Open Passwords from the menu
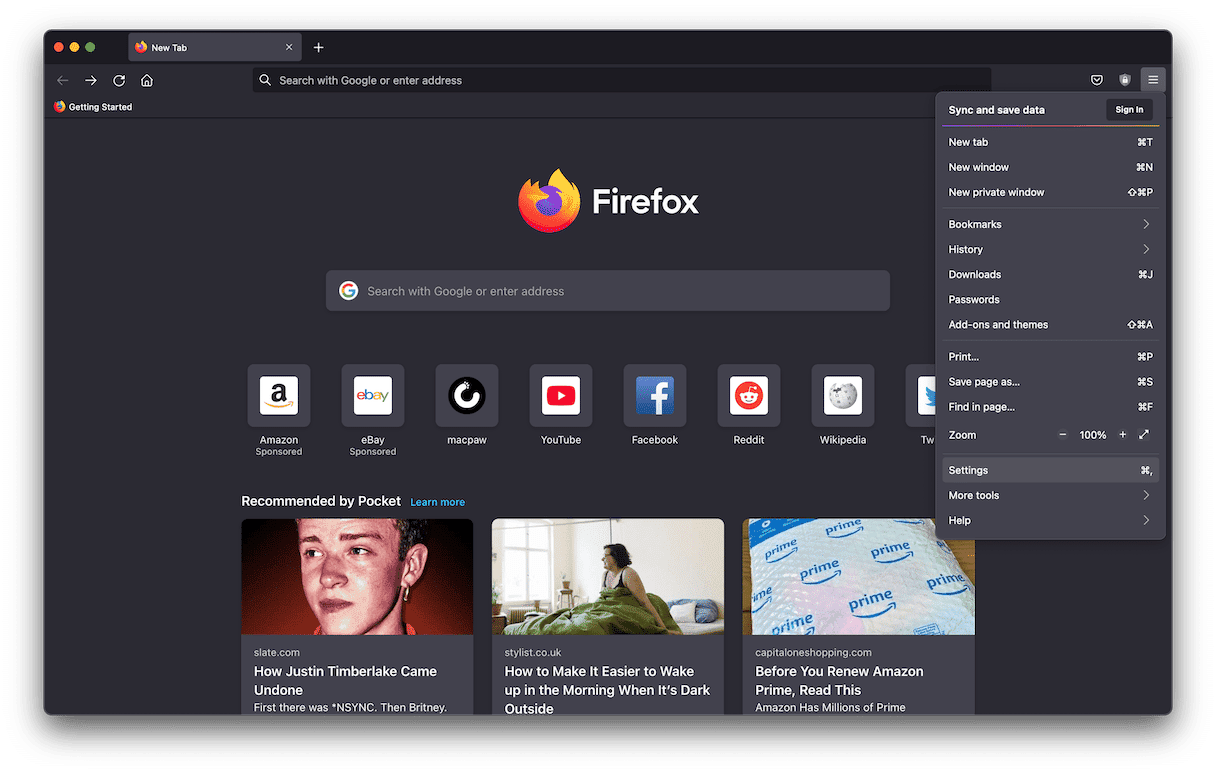Screen dimensions: 1216x773 (1050, 299)
